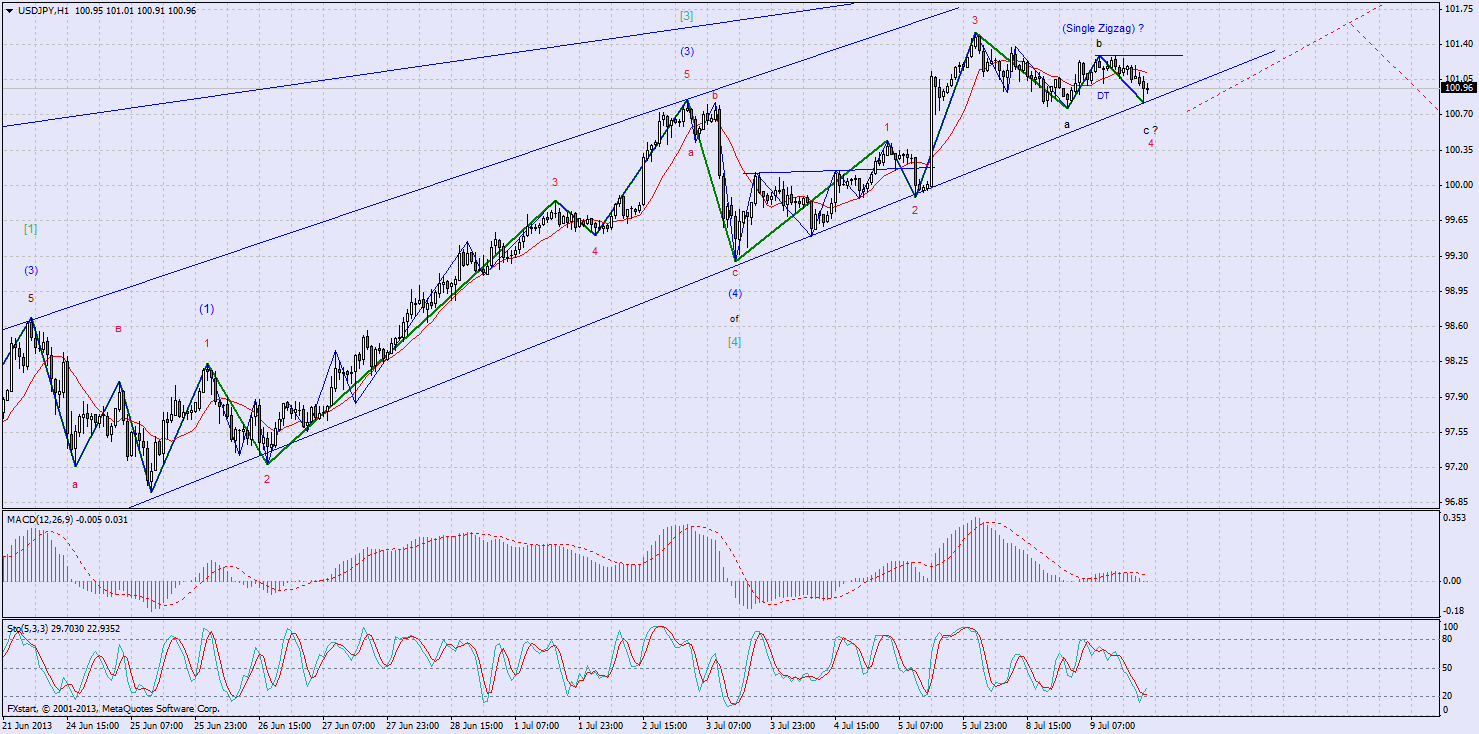Viewport: 1479px width, 734px height.
Task: Click the Stochastic 100 scale value
Action: 1452,625
